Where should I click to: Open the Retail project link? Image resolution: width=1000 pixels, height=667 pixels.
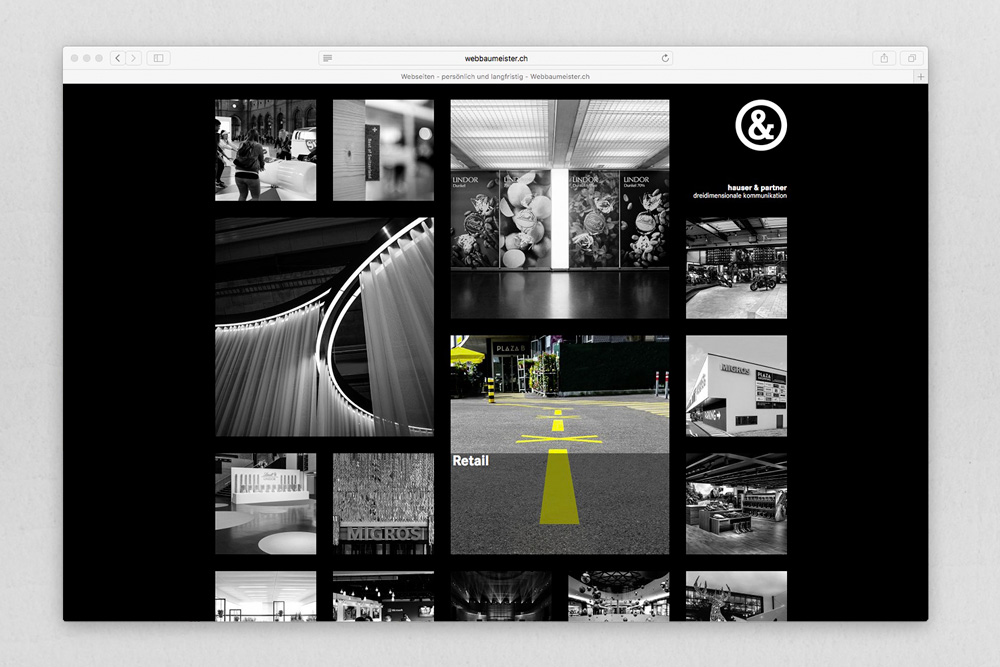point(470,461)
